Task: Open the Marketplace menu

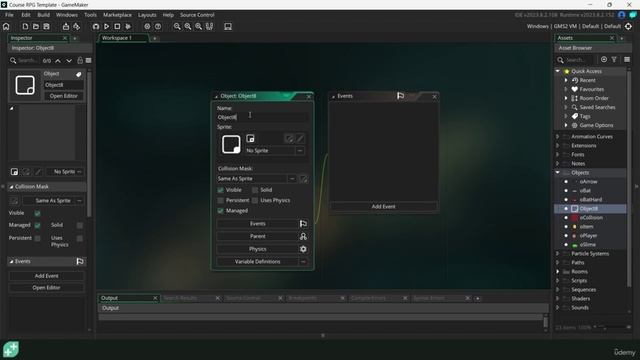Action: pos(117,15)
